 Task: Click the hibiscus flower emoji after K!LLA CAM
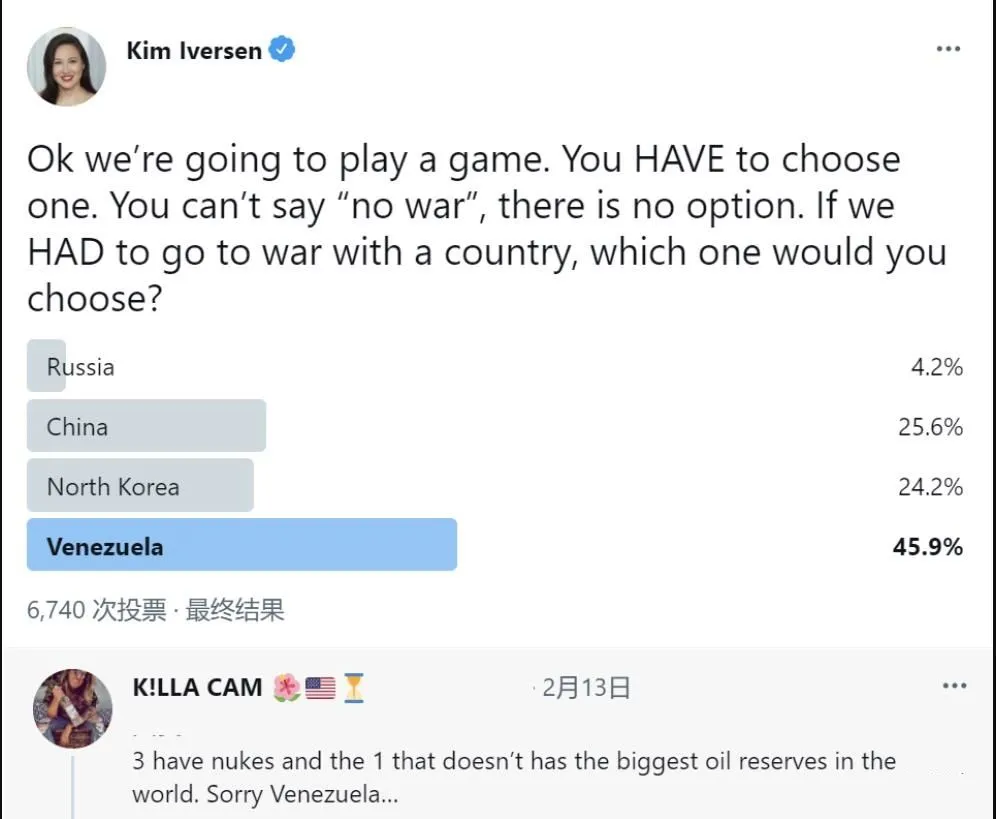click(x=286, y=688)
